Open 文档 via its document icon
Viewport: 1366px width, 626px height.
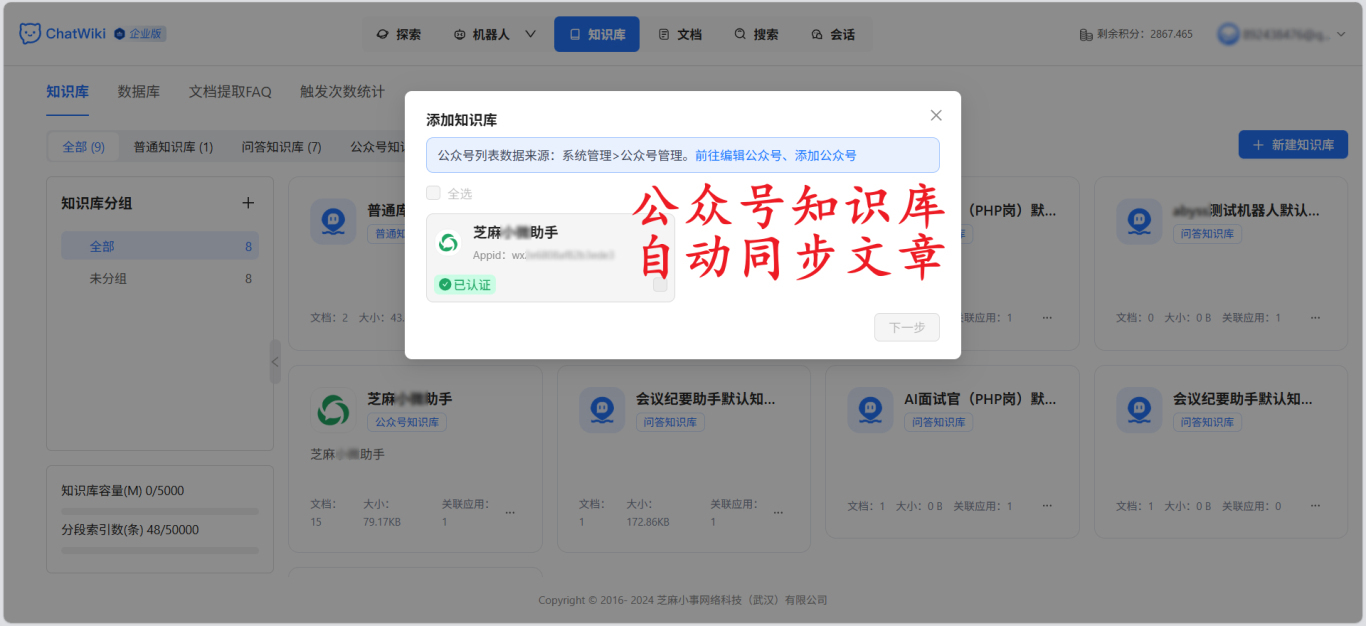[x=665, y=33]
